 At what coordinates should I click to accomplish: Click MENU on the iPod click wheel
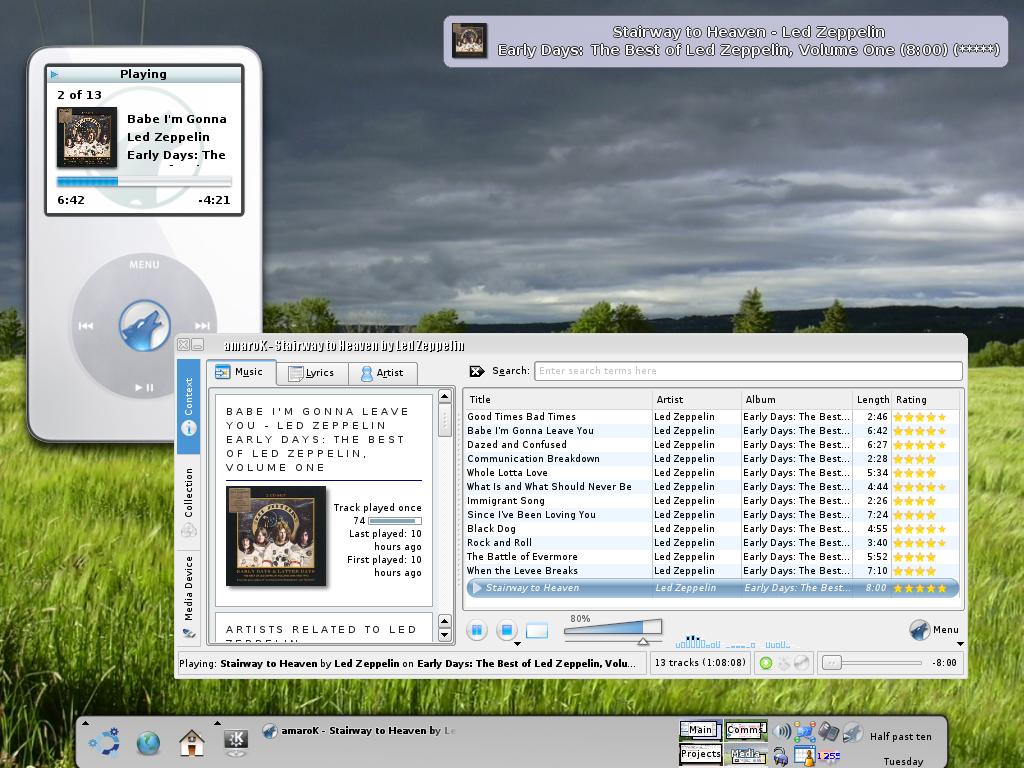[144, 264]
